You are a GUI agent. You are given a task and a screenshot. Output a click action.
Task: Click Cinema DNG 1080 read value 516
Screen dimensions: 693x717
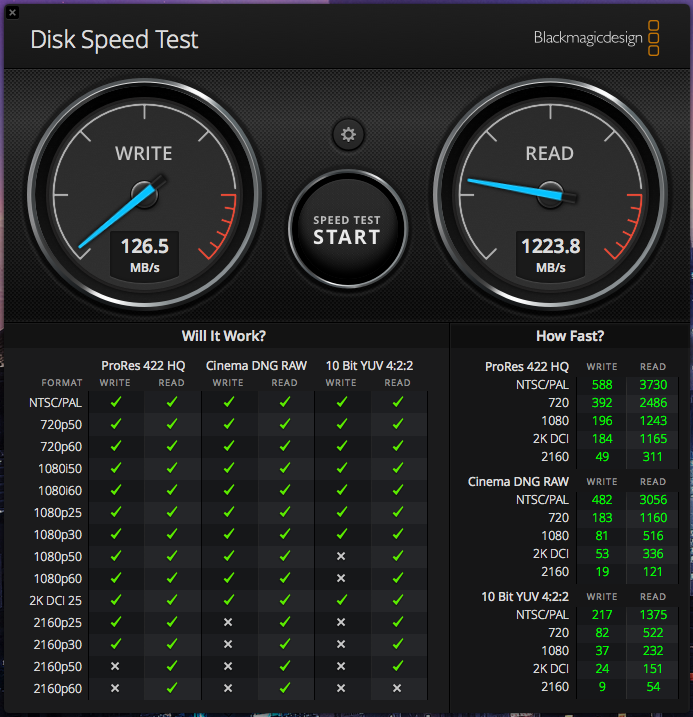653,536
